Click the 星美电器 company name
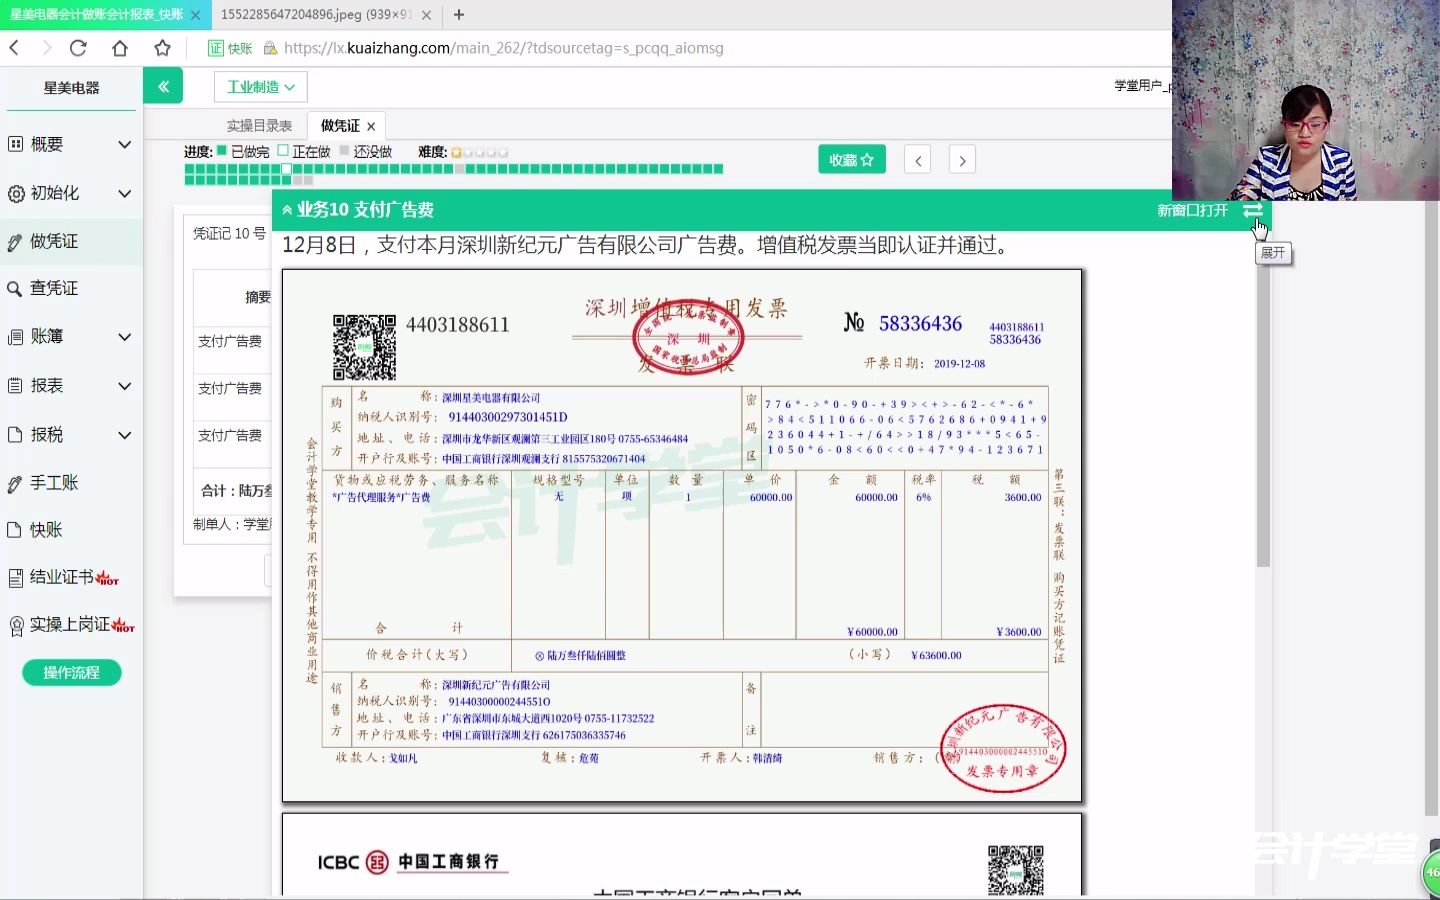Image resolution: width=1440 pixels, height=900 pixels. click(71, 88)
